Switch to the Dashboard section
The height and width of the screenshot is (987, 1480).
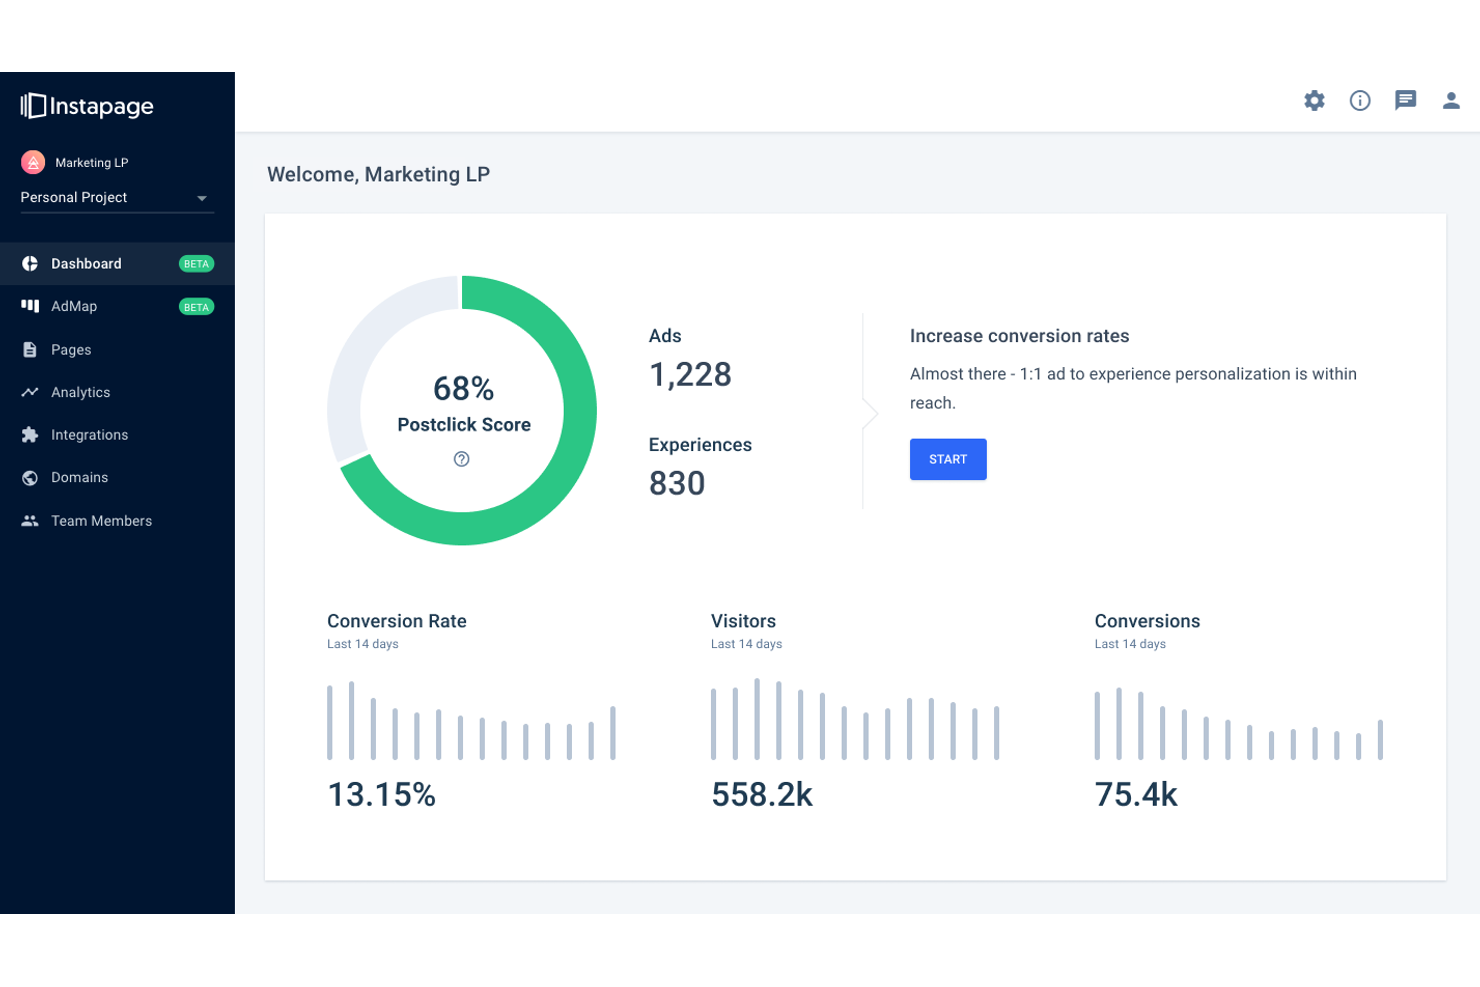[x=86, y=263]
